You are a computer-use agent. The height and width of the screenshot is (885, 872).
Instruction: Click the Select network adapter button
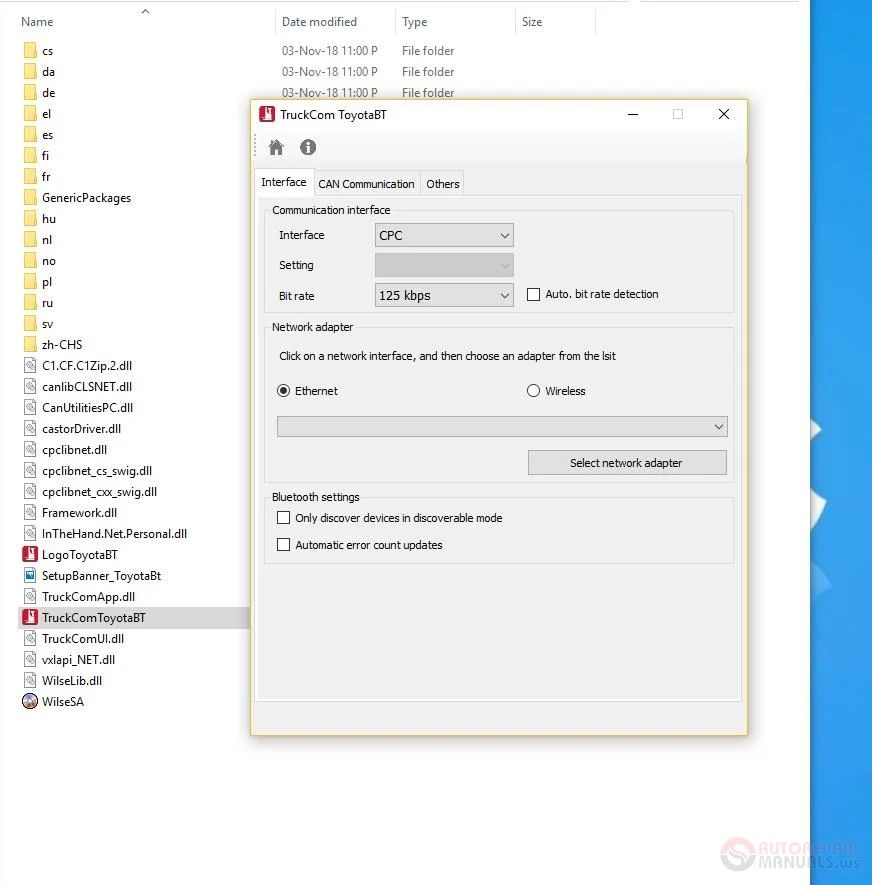pos(627,463)
